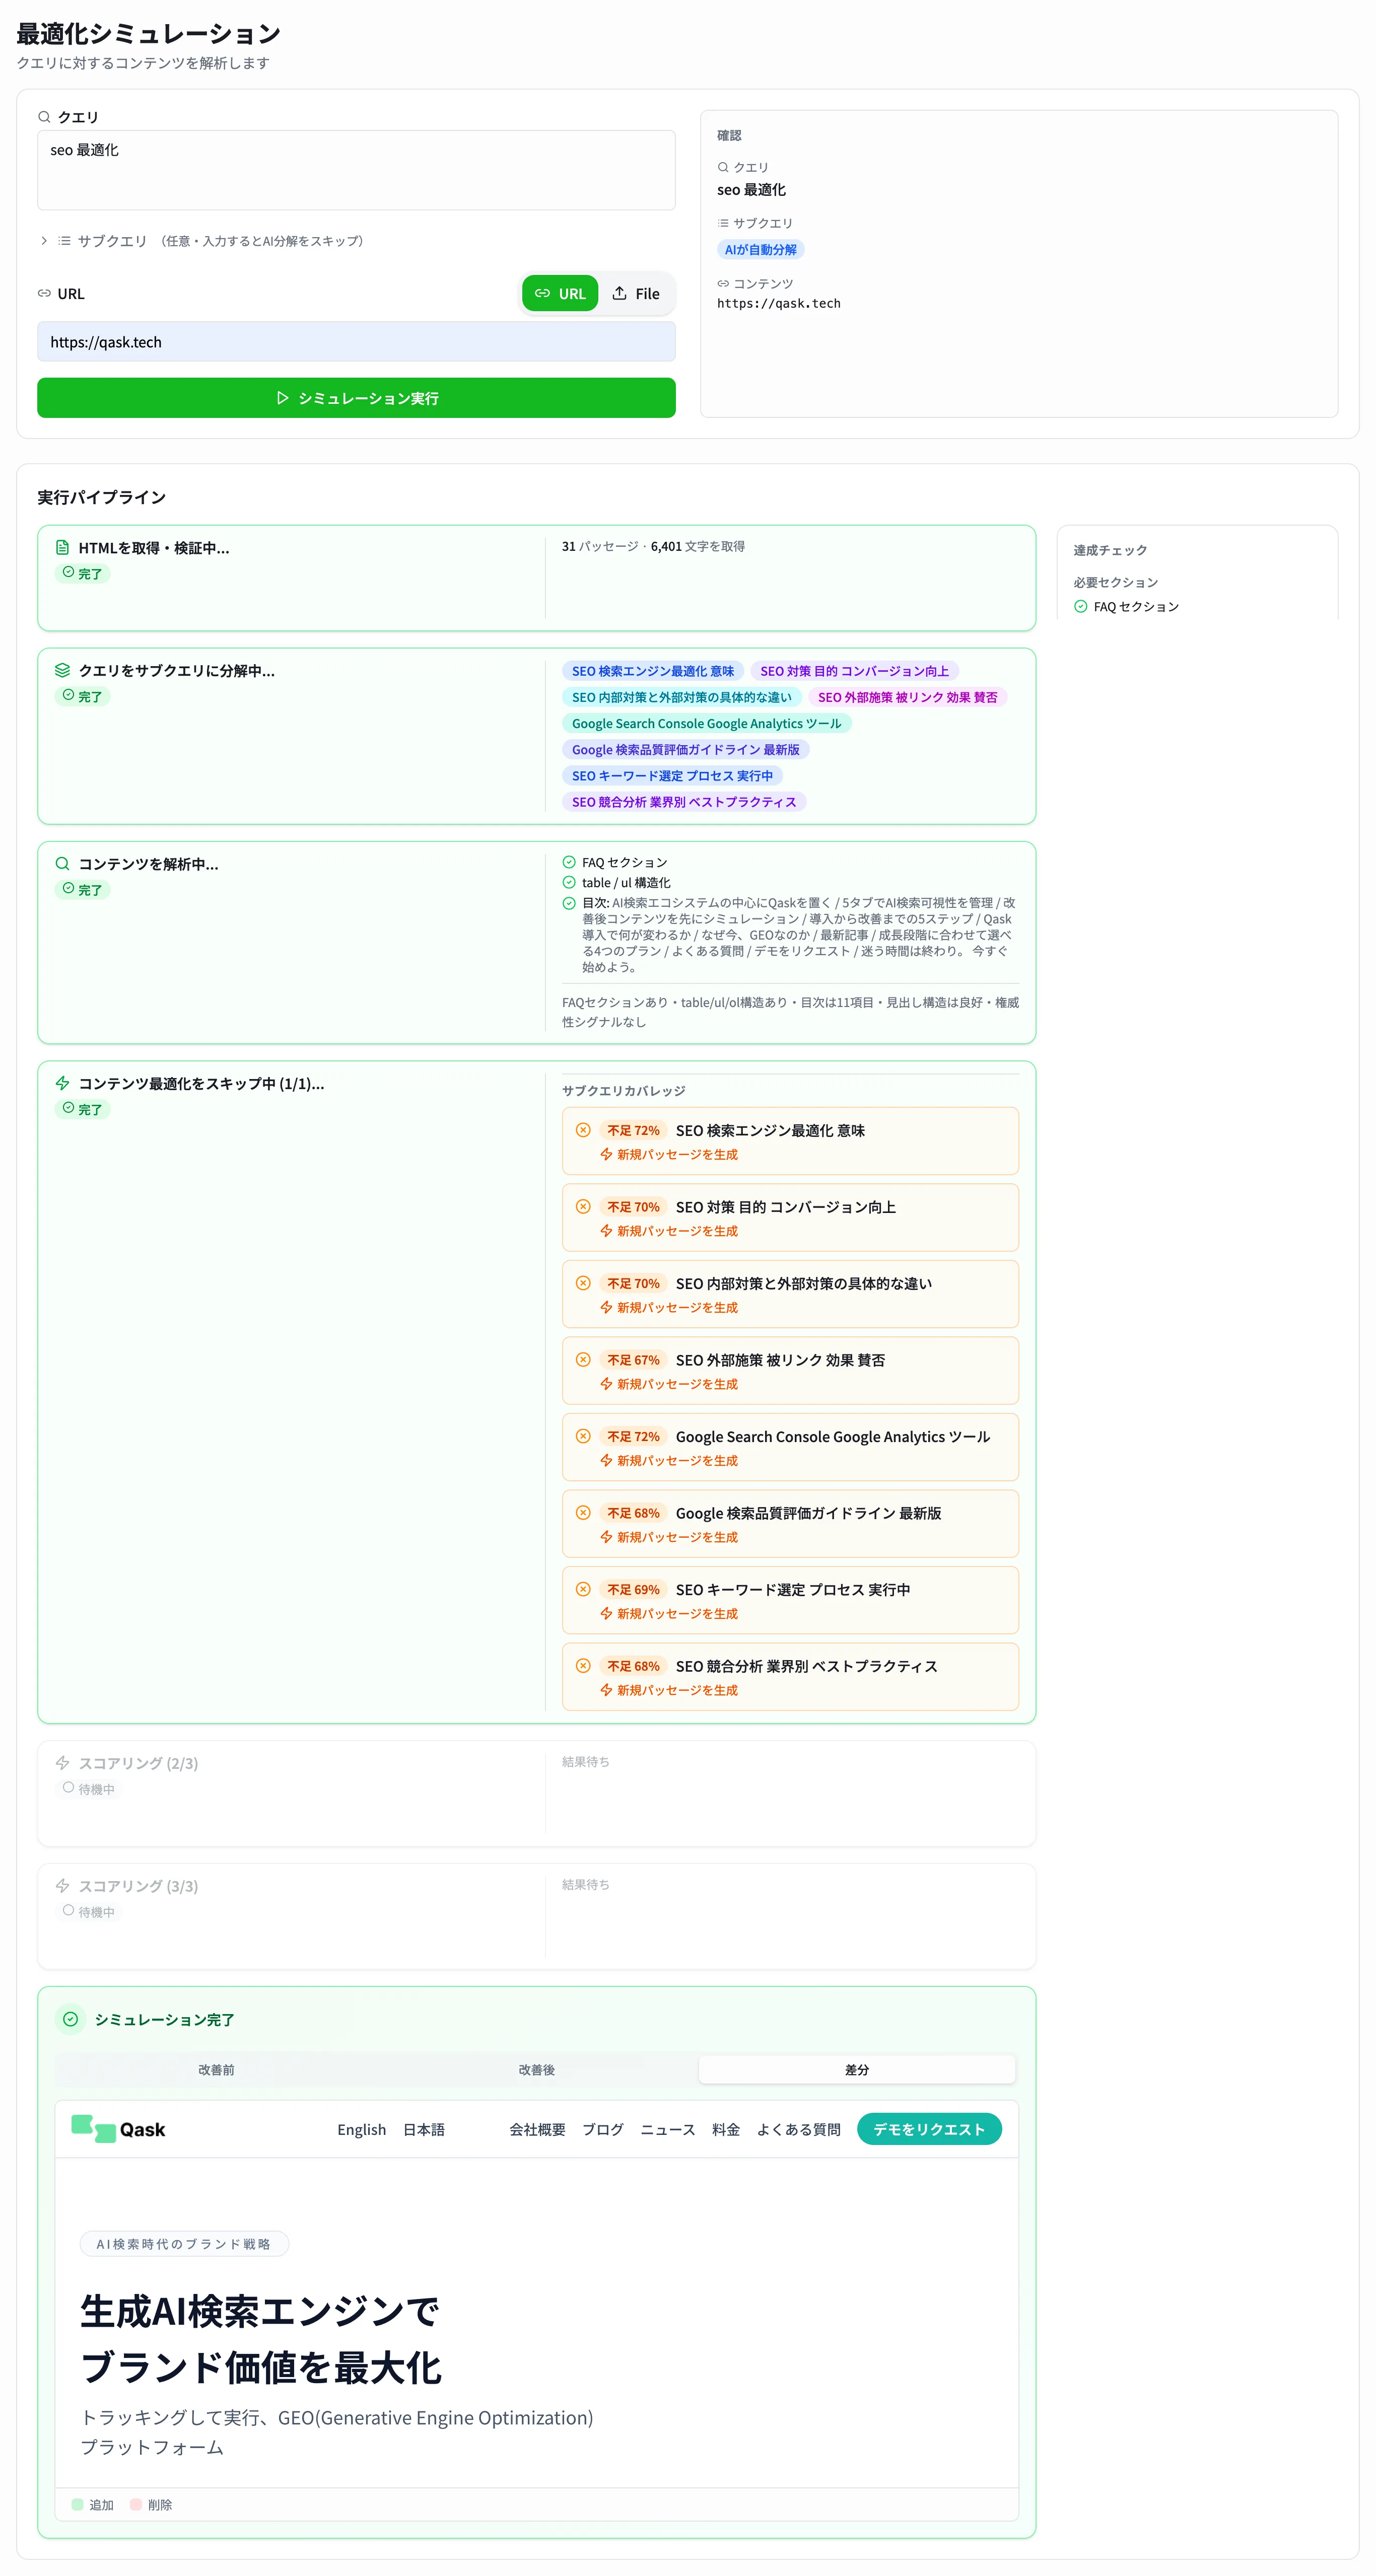
Task: Click the デモをリクエスト button in preview
Action: (x=929, y=2129)
